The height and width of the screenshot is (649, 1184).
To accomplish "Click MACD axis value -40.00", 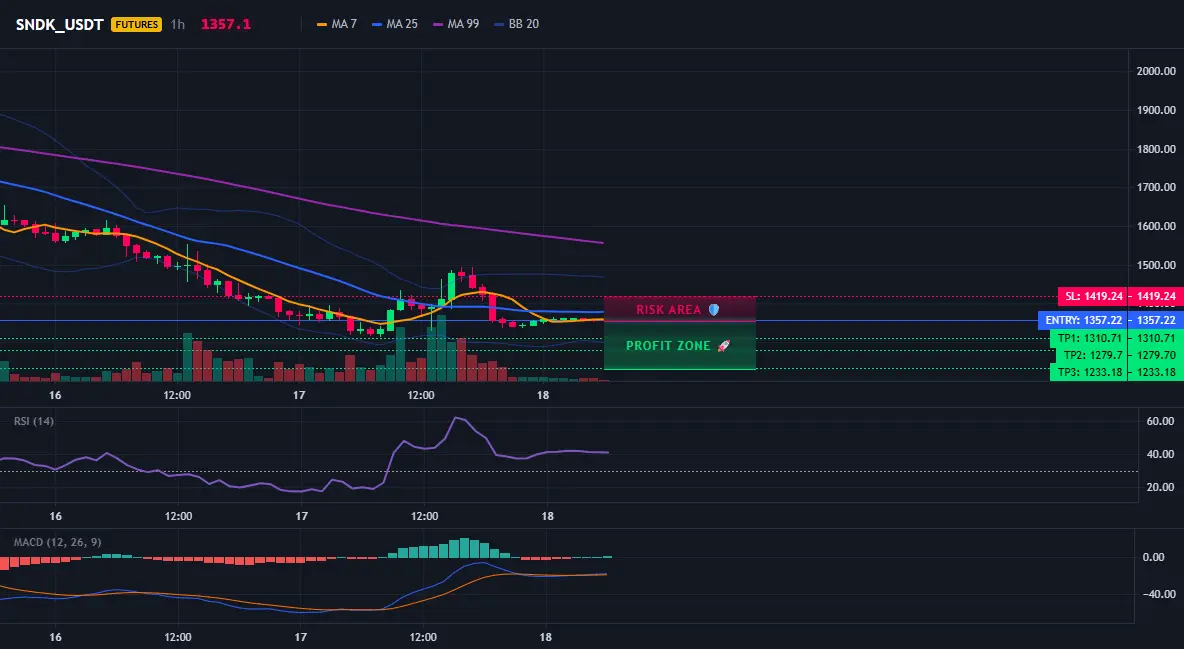I will coord(1158,594).
